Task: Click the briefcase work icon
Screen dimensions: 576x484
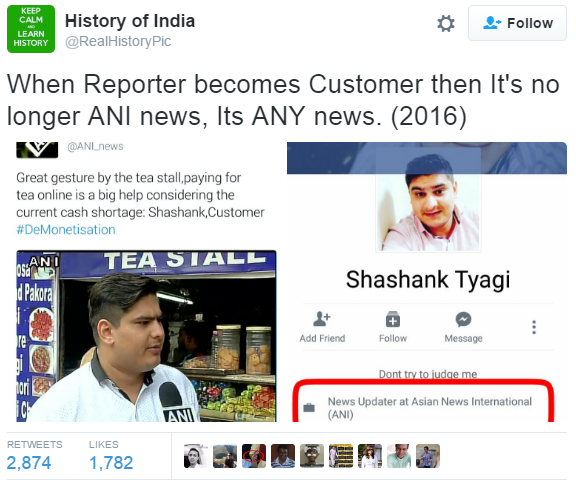Action: (x=309, y=408)
